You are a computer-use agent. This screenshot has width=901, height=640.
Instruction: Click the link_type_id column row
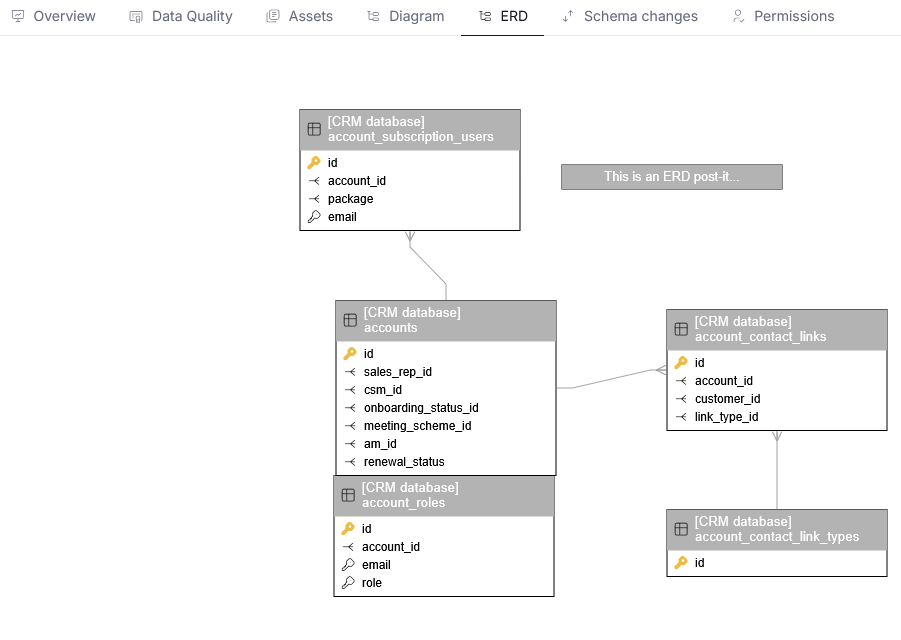click(x=727, y=417)
